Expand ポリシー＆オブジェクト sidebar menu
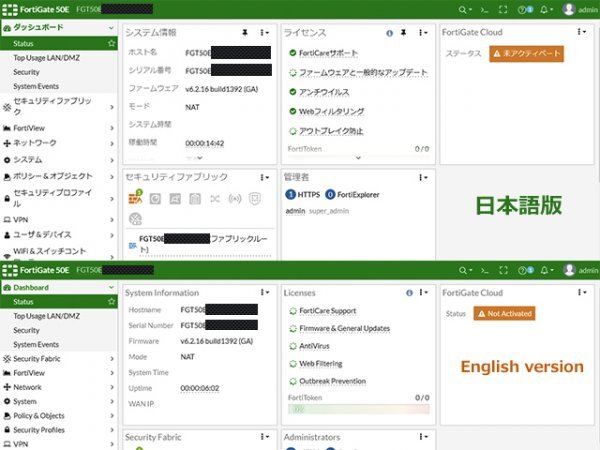The height and width of the screenshot is (450, 600). [59, 176]
